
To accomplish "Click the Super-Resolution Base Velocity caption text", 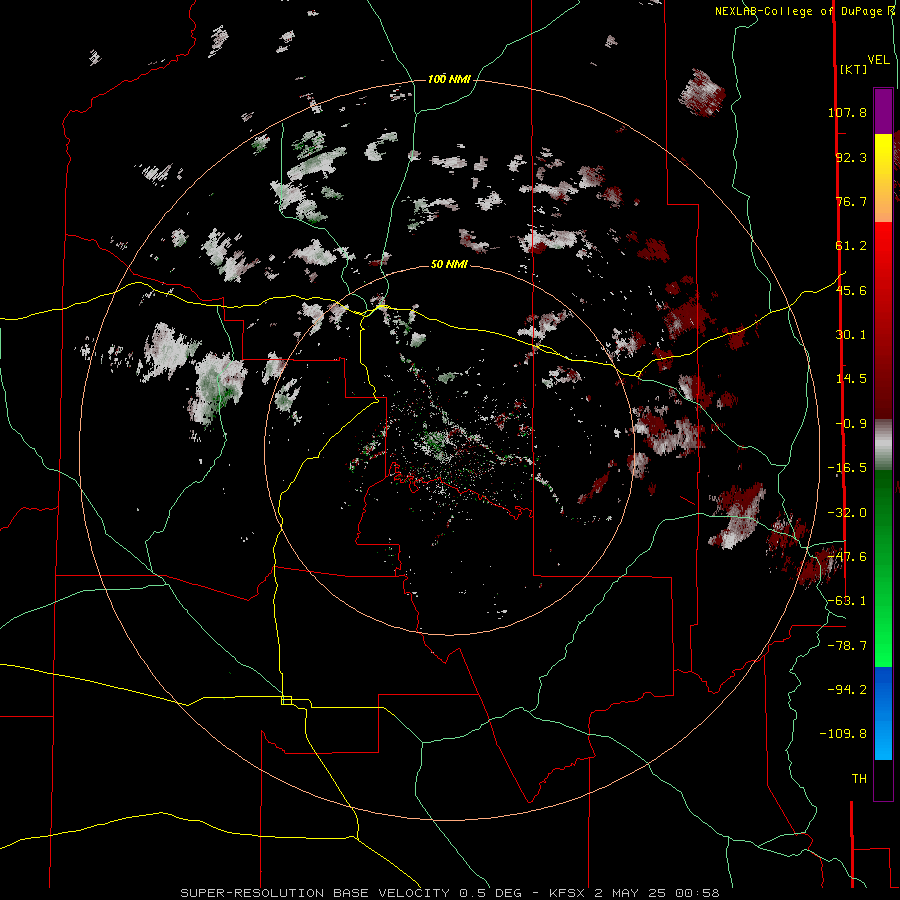I will pyautogui.click(x=317, y=893).
